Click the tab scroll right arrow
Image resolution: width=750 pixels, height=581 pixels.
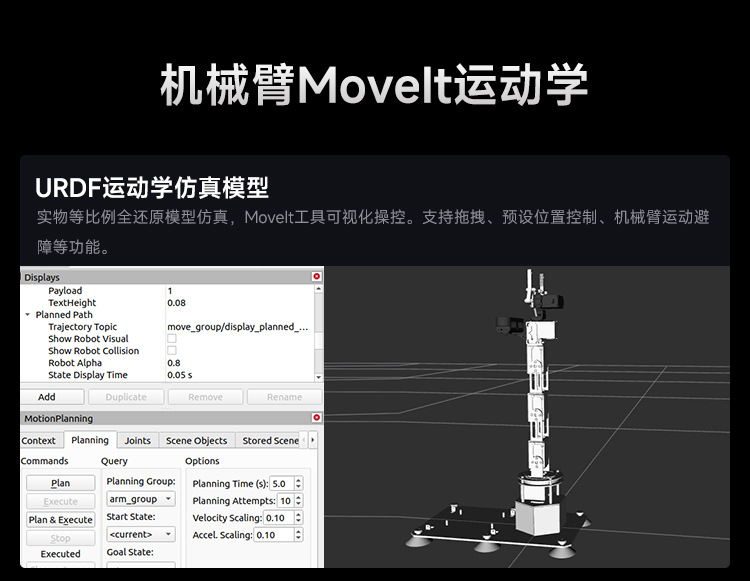pyautogui.click(x=313, y=440)
